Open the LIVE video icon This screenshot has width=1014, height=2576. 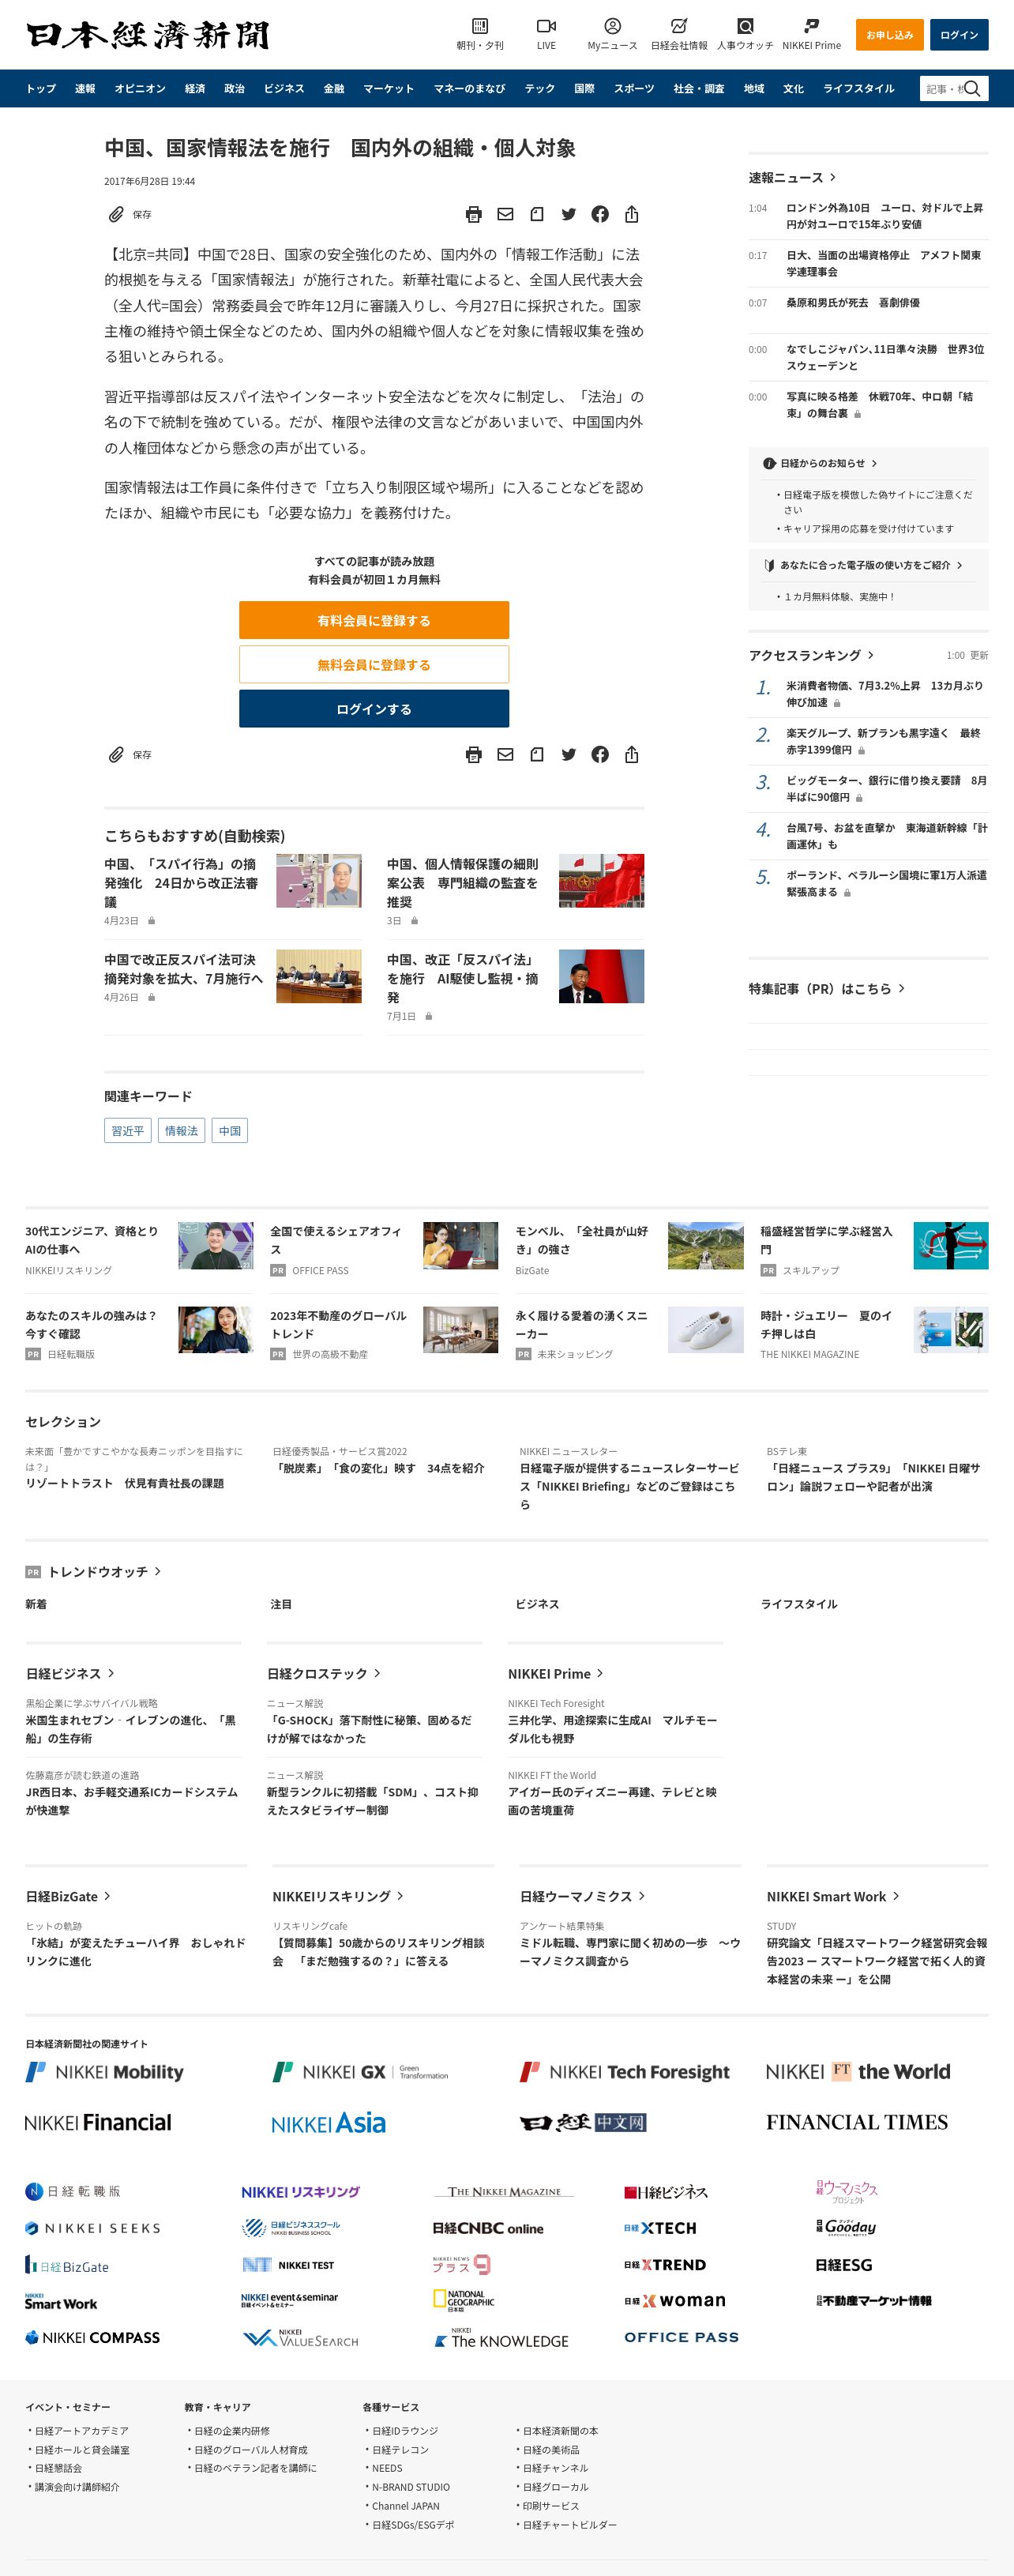pyautogui.click(x=546, y=26)
